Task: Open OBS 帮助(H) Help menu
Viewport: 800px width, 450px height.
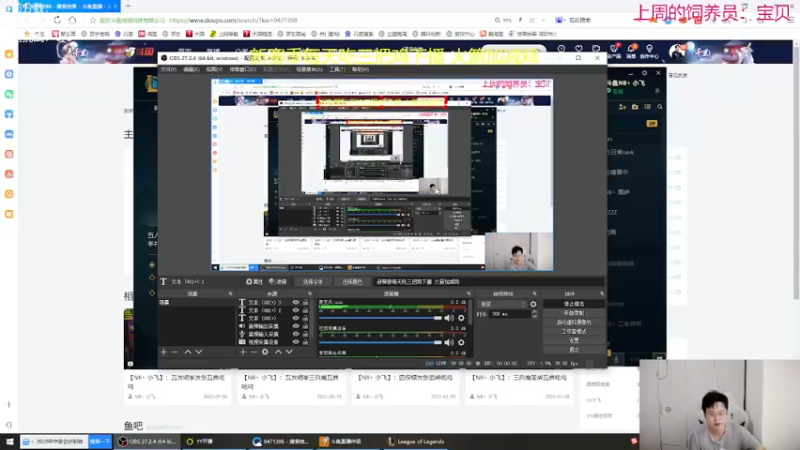Action: tap(360, 69)
